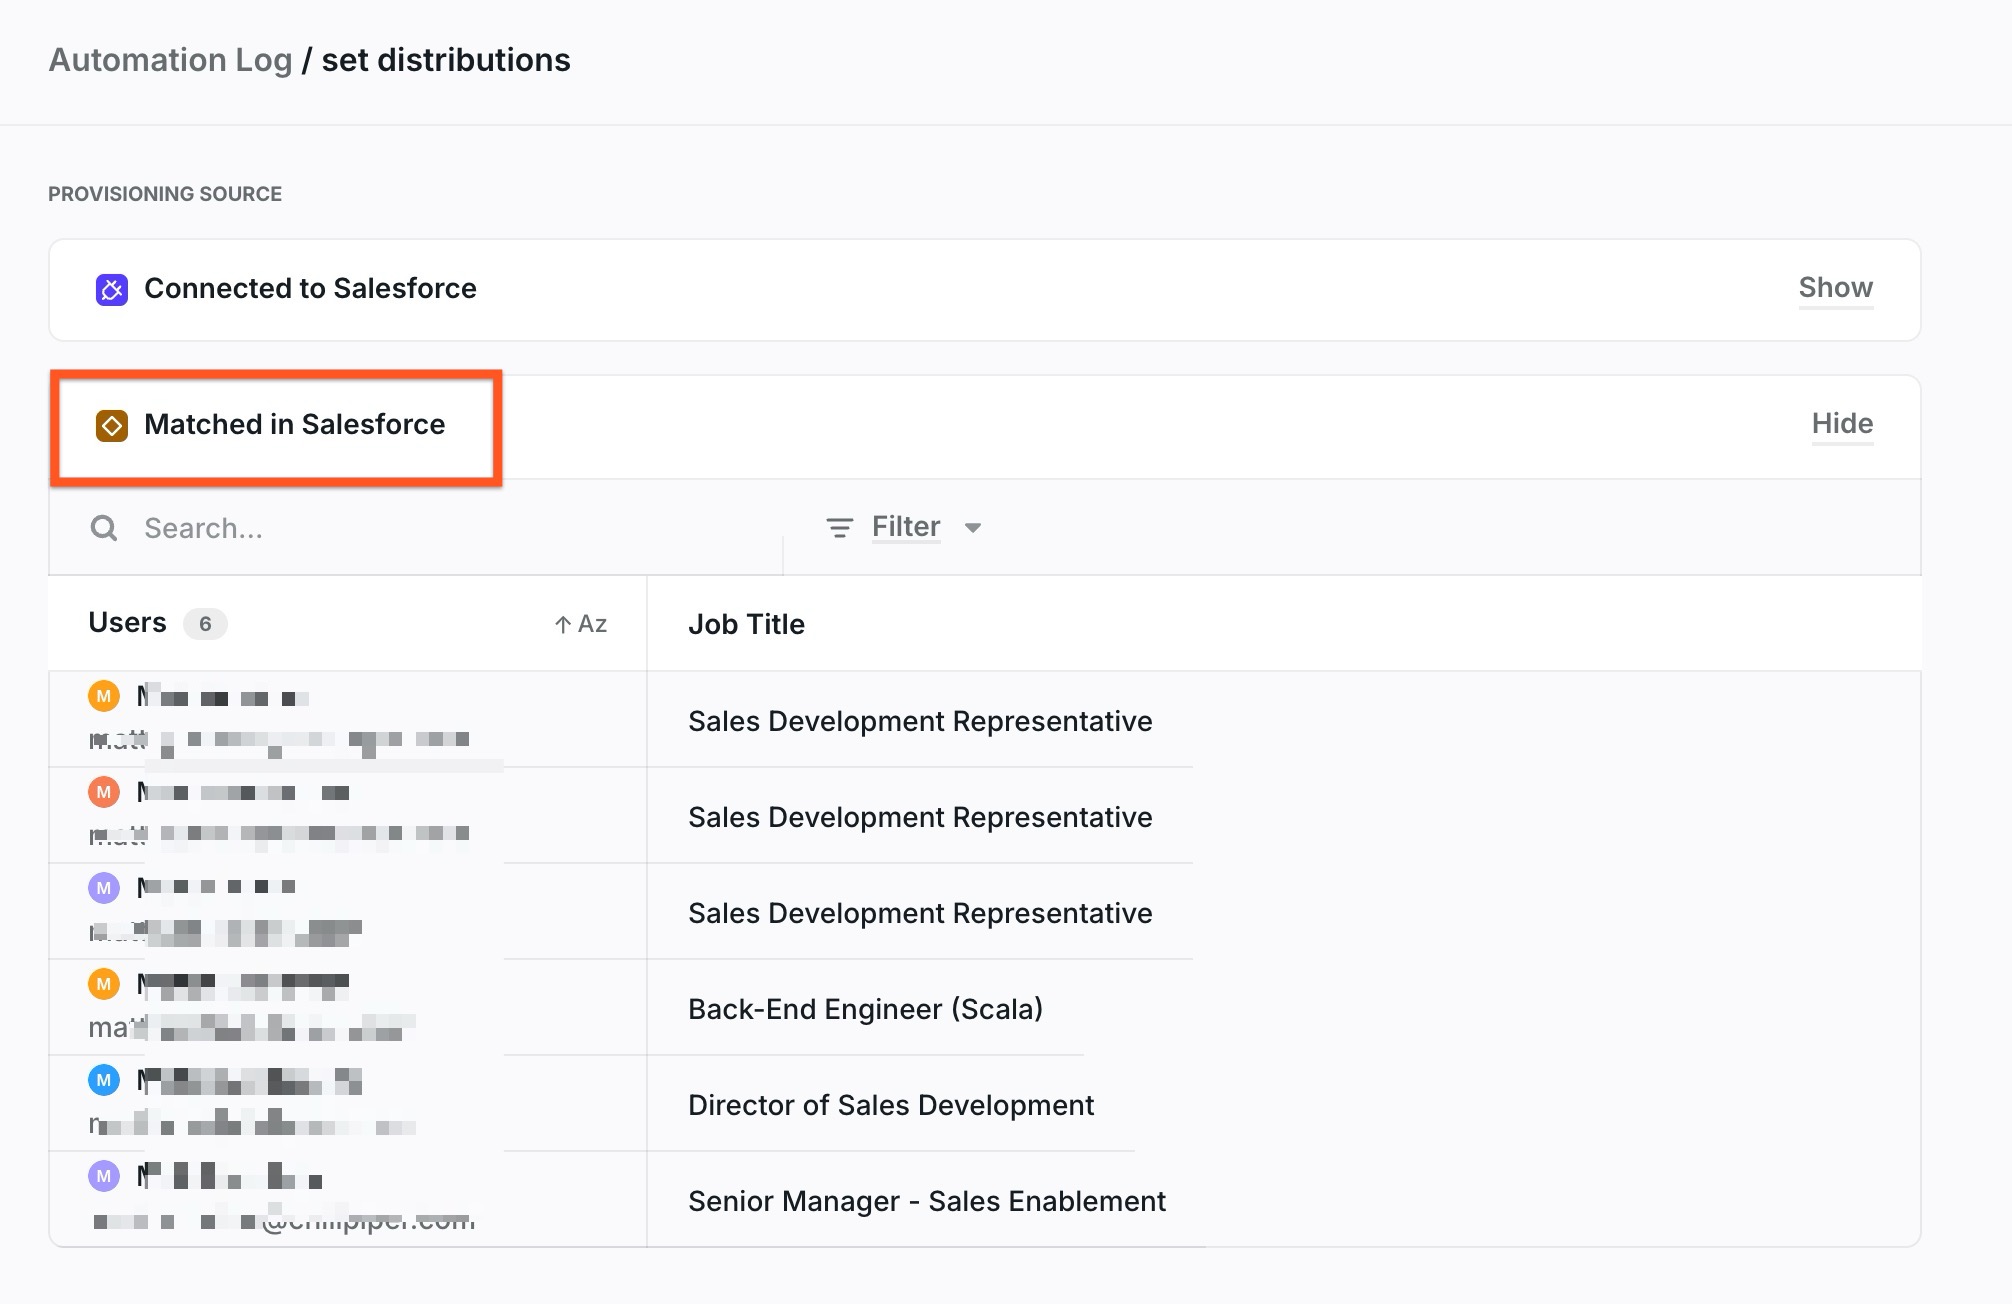Click the Job Title column header
This screenshot has width=2012, height=1304.
click(x=746, y=624)
